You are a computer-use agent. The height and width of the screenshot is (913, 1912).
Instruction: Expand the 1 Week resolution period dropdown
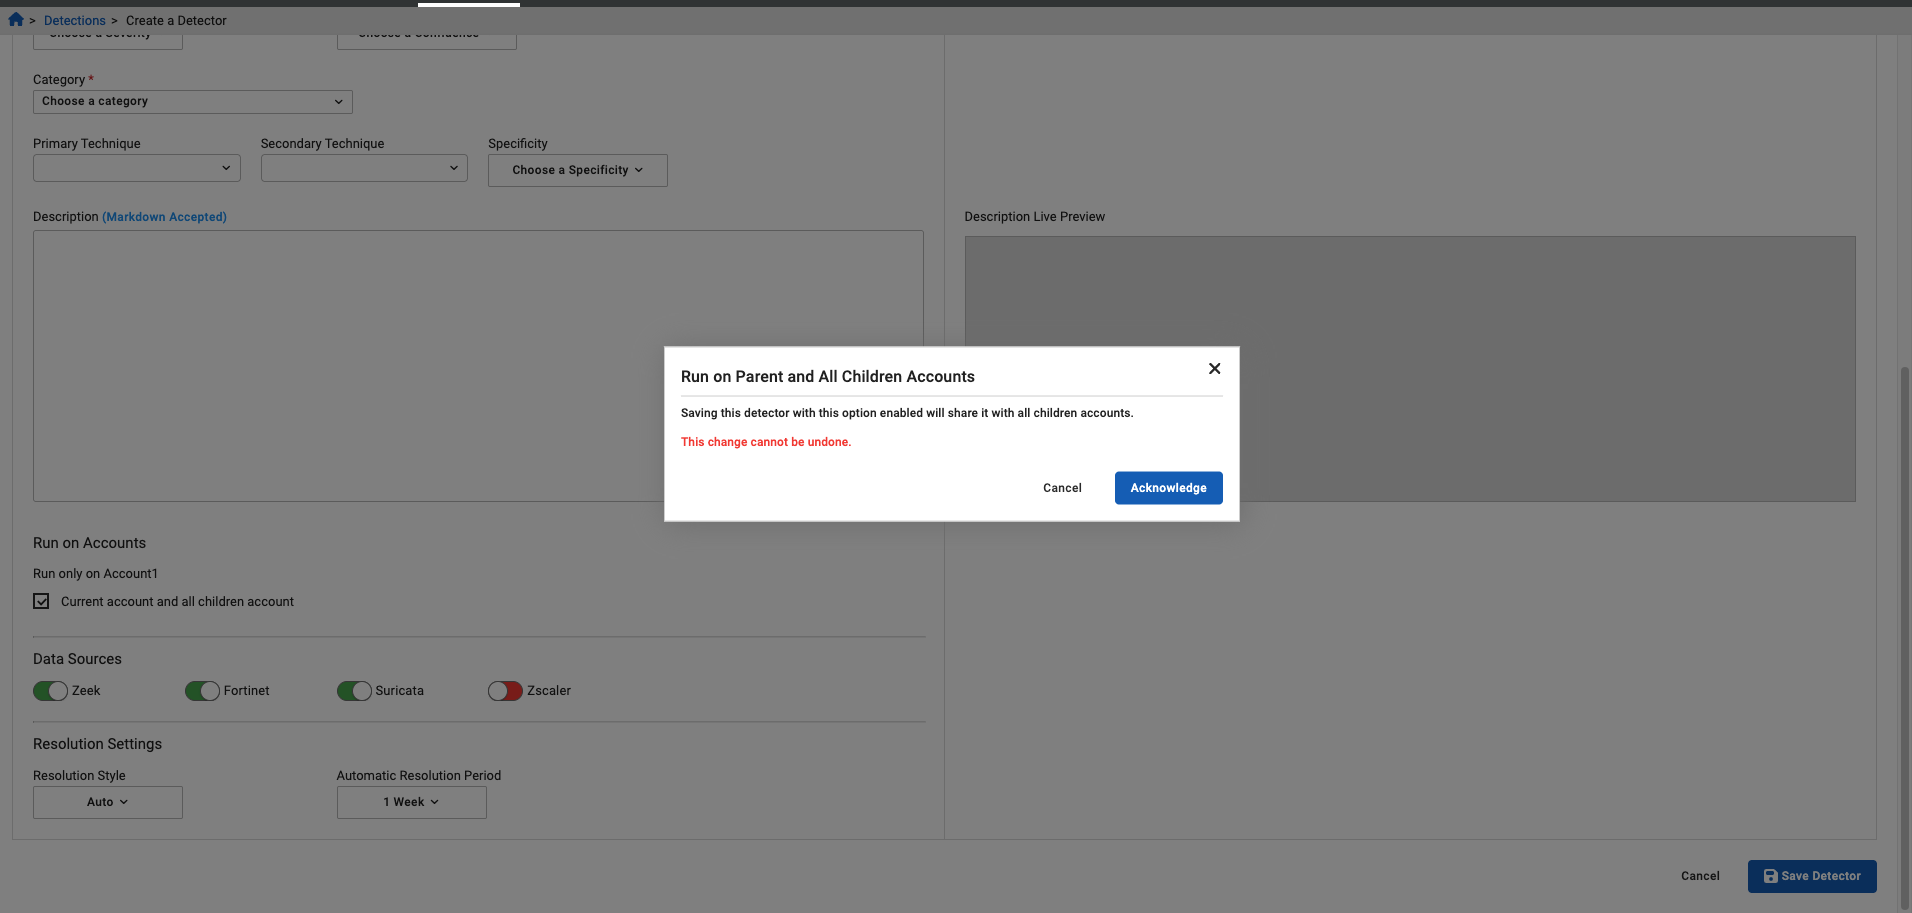click(411, 803)
